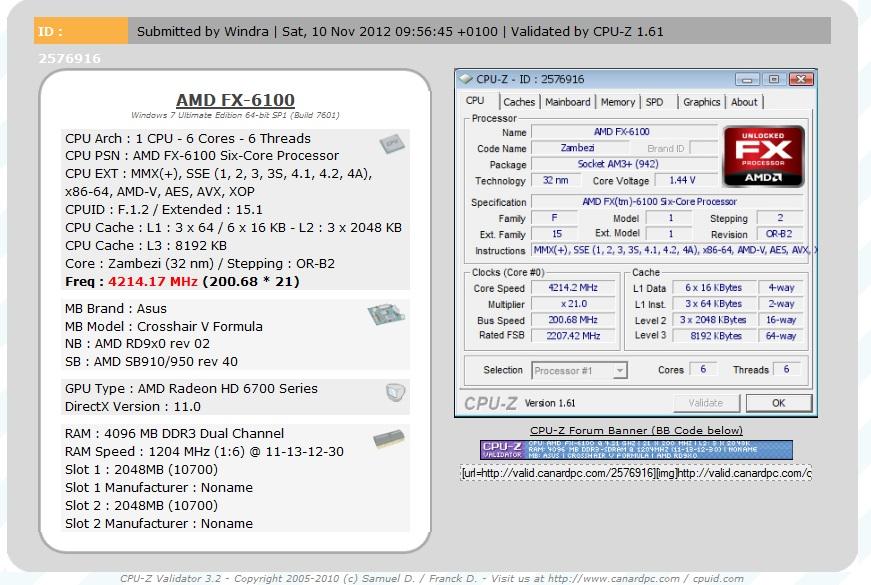Click the Bus Speed value 200.68 MHz
Screen dimensions: 871x585
(x=573, y=319)
